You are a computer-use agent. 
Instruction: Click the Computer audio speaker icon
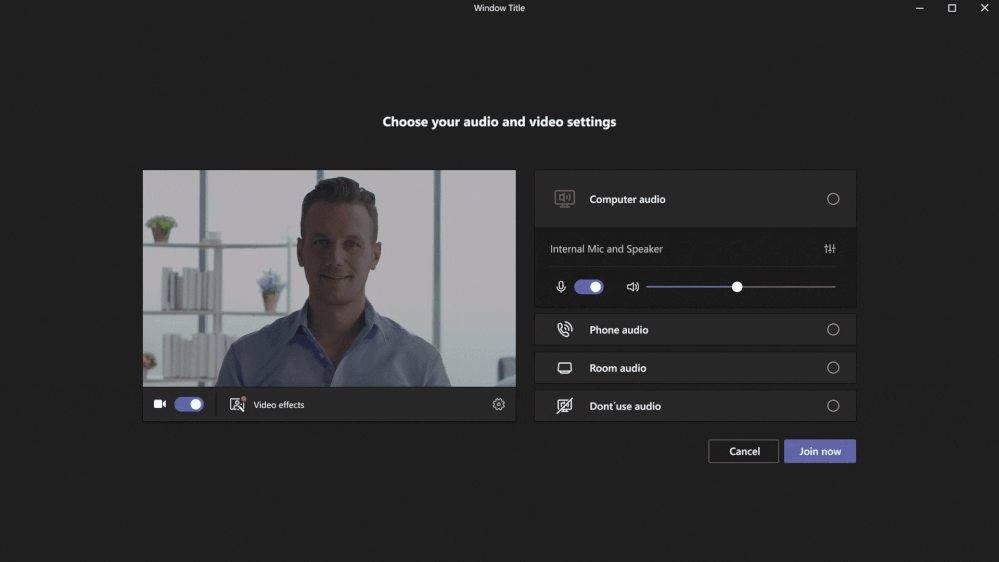click(565, 199)
